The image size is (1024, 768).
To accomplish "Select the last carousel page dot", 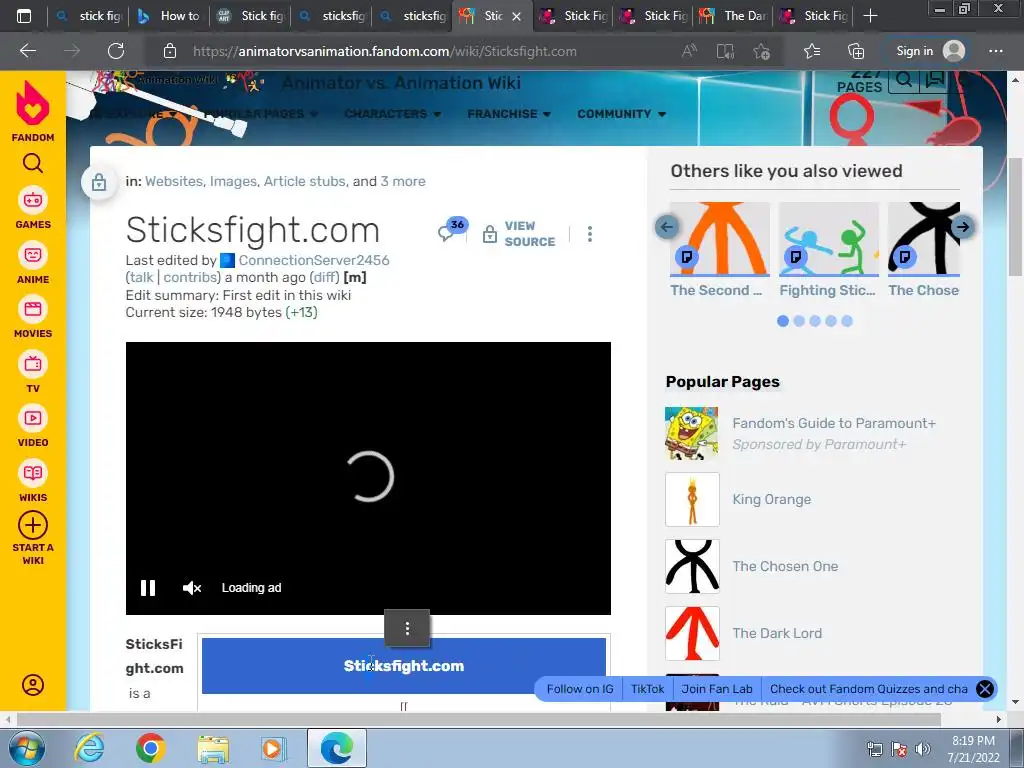I will 847,321.
